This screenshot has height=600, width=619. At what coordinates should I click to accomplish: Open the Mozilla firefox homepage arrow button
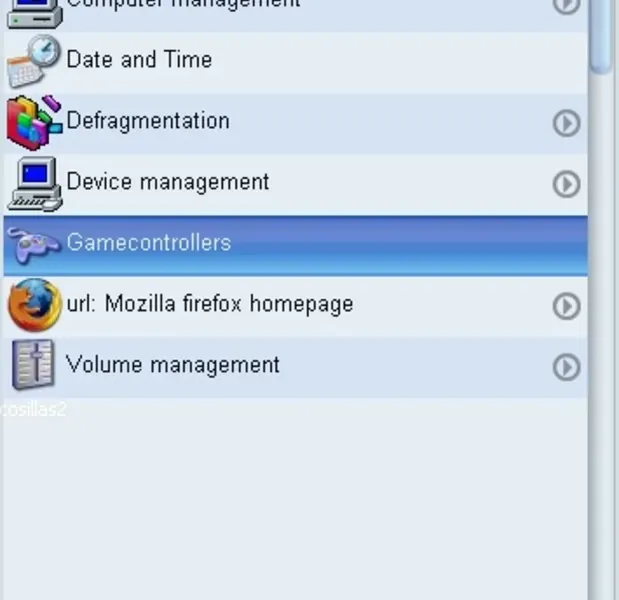[566, 306]
